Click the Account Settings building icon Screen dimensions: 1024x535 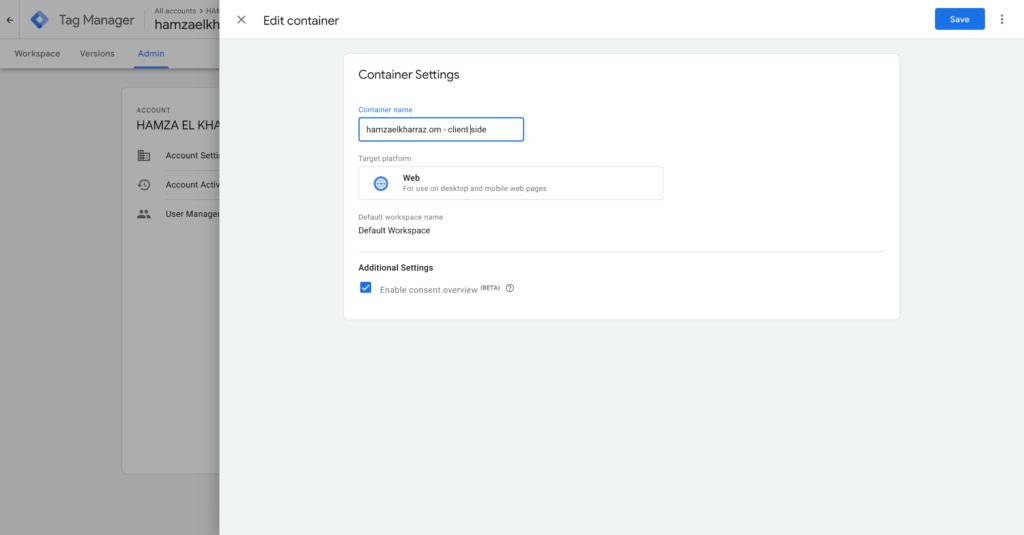pyautogui.click(x=144, y=156)
